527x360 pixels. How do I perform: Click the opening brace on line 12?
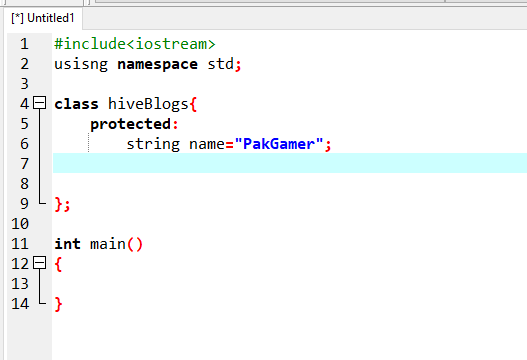point(58,264)
